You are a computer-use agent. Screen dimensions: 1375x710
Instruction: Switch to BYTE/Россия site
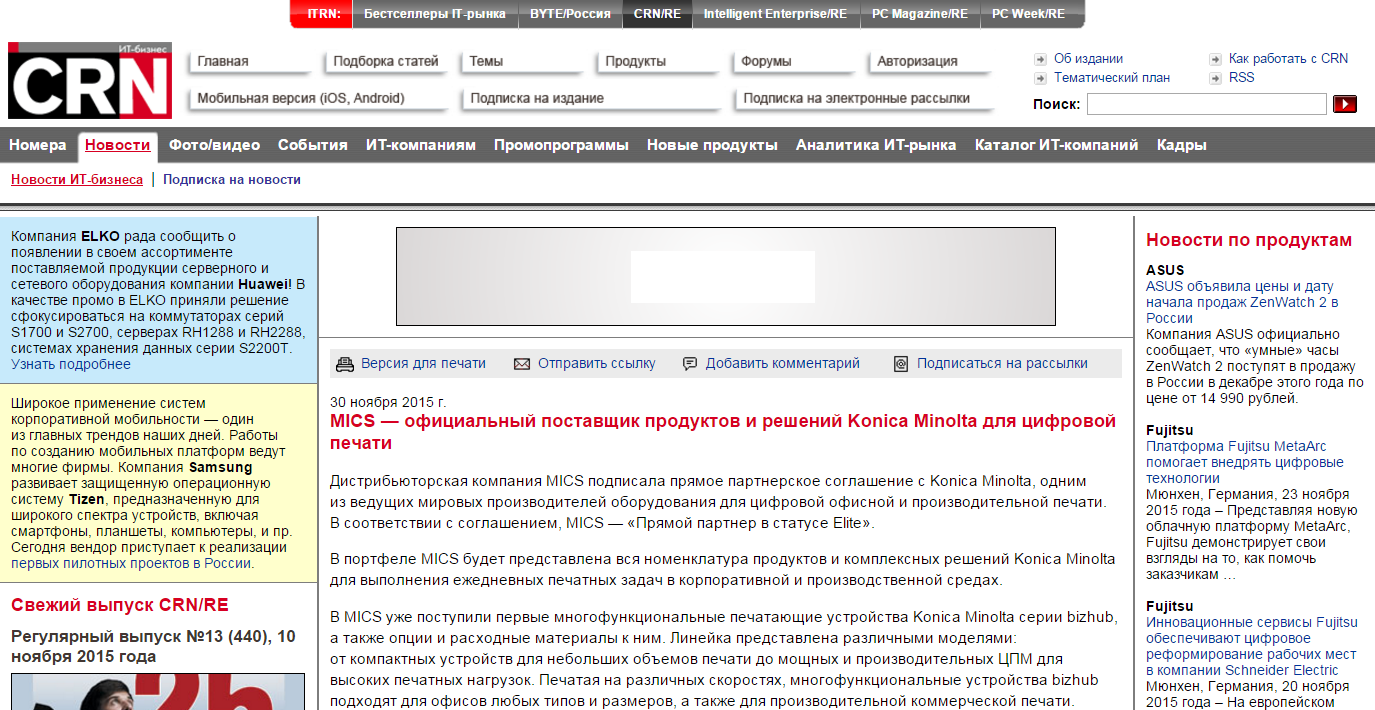(570, 14)
